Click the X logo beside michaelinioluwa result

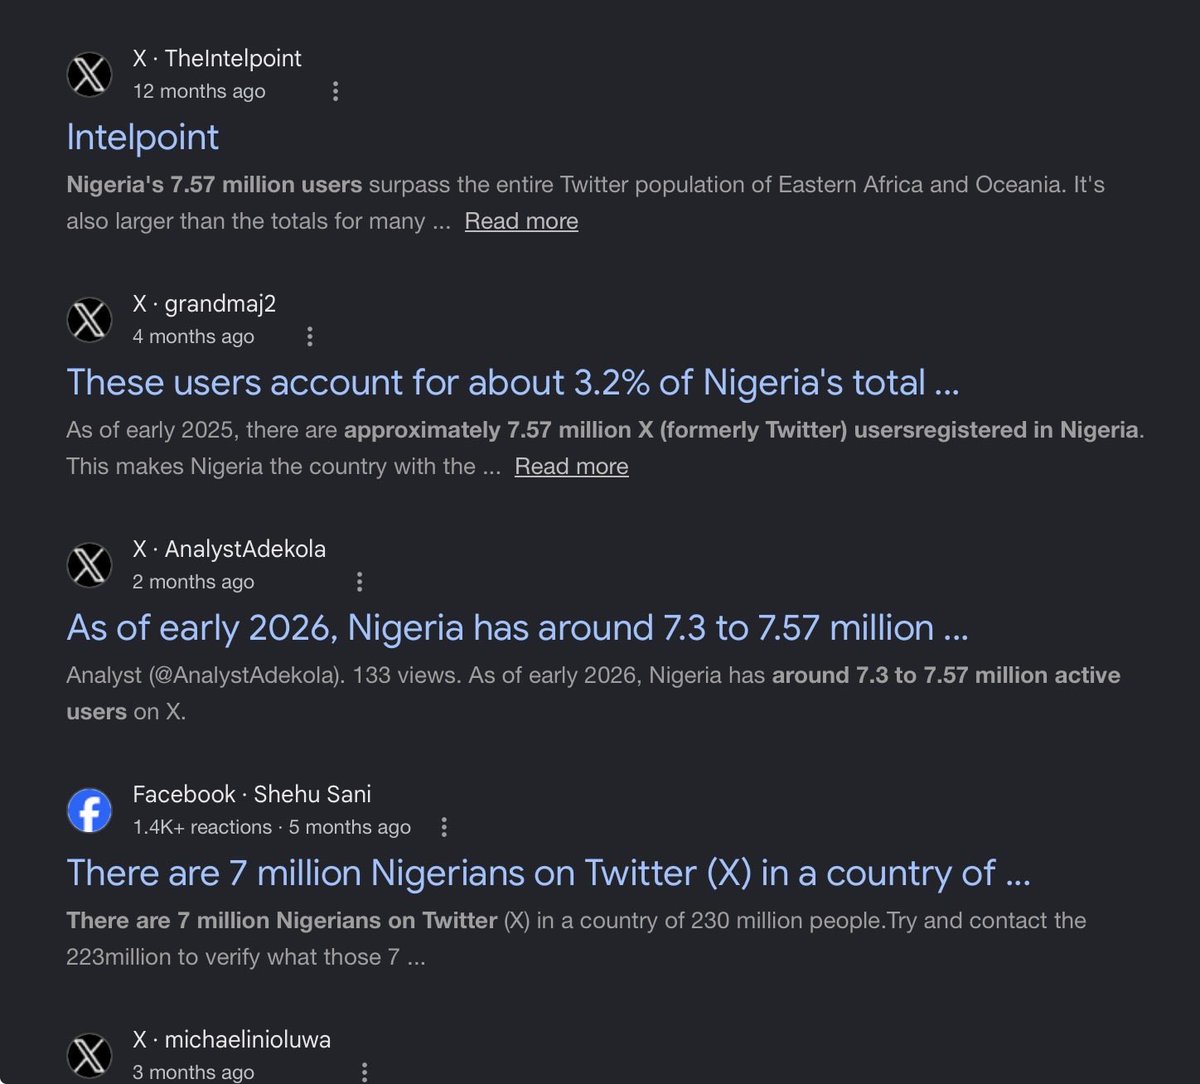point(89,1056)
